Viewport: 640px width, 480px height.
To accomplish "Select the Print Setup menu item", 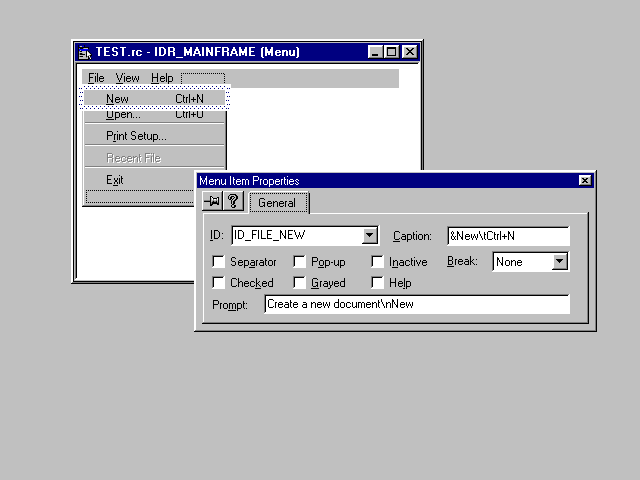I will 136,136.
